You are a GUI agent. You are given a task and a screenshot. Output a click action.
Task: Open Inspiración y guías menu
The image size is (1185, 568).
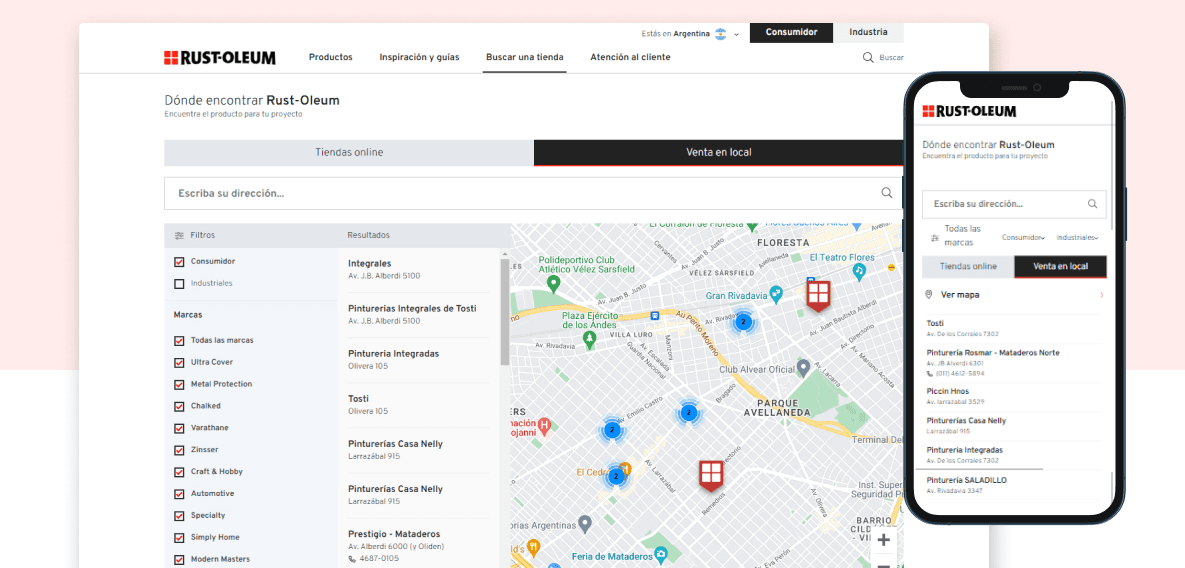(419, 57)
